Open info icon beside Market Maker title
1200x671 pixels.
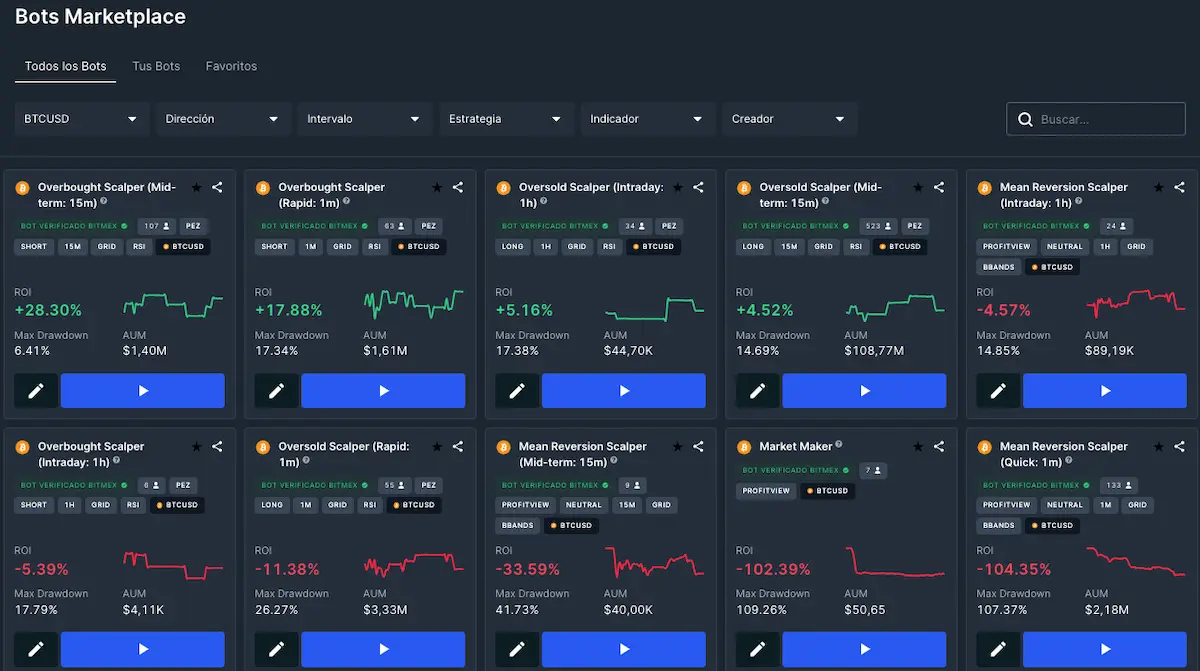(839, 445)
